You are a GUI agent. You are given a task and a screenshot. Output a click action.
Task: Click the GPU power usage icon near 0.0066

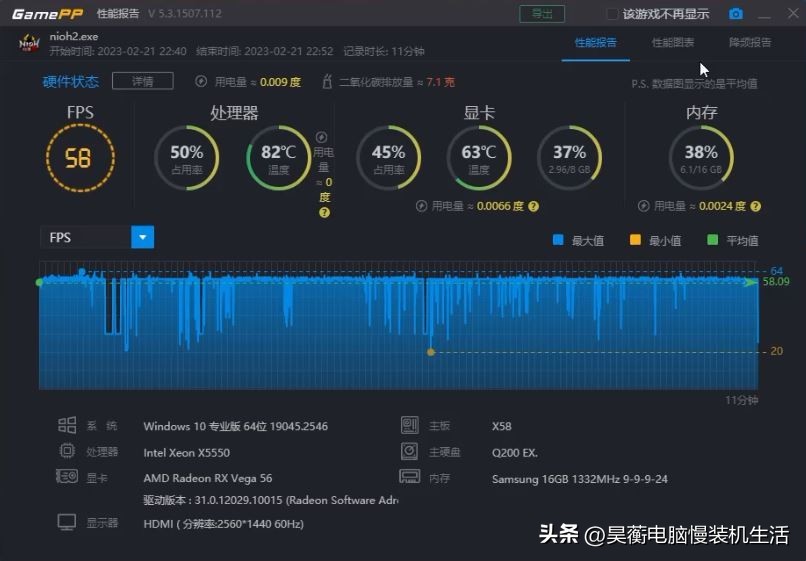[421, 206]
